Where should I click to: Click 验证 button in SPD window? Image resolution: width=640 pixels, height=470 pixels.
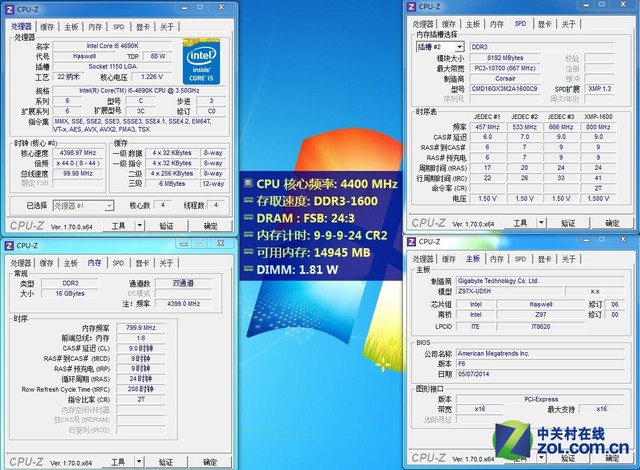568,223
